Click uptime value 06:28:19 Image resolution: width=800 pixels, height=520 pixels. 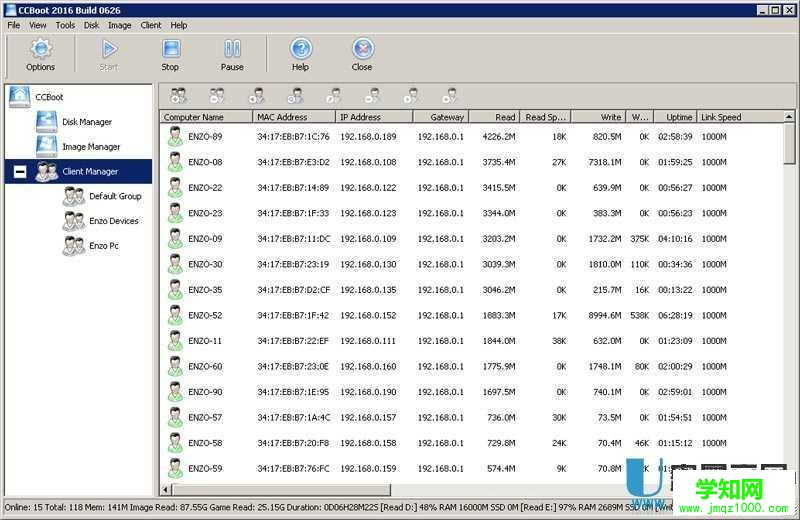pos(675,315)
